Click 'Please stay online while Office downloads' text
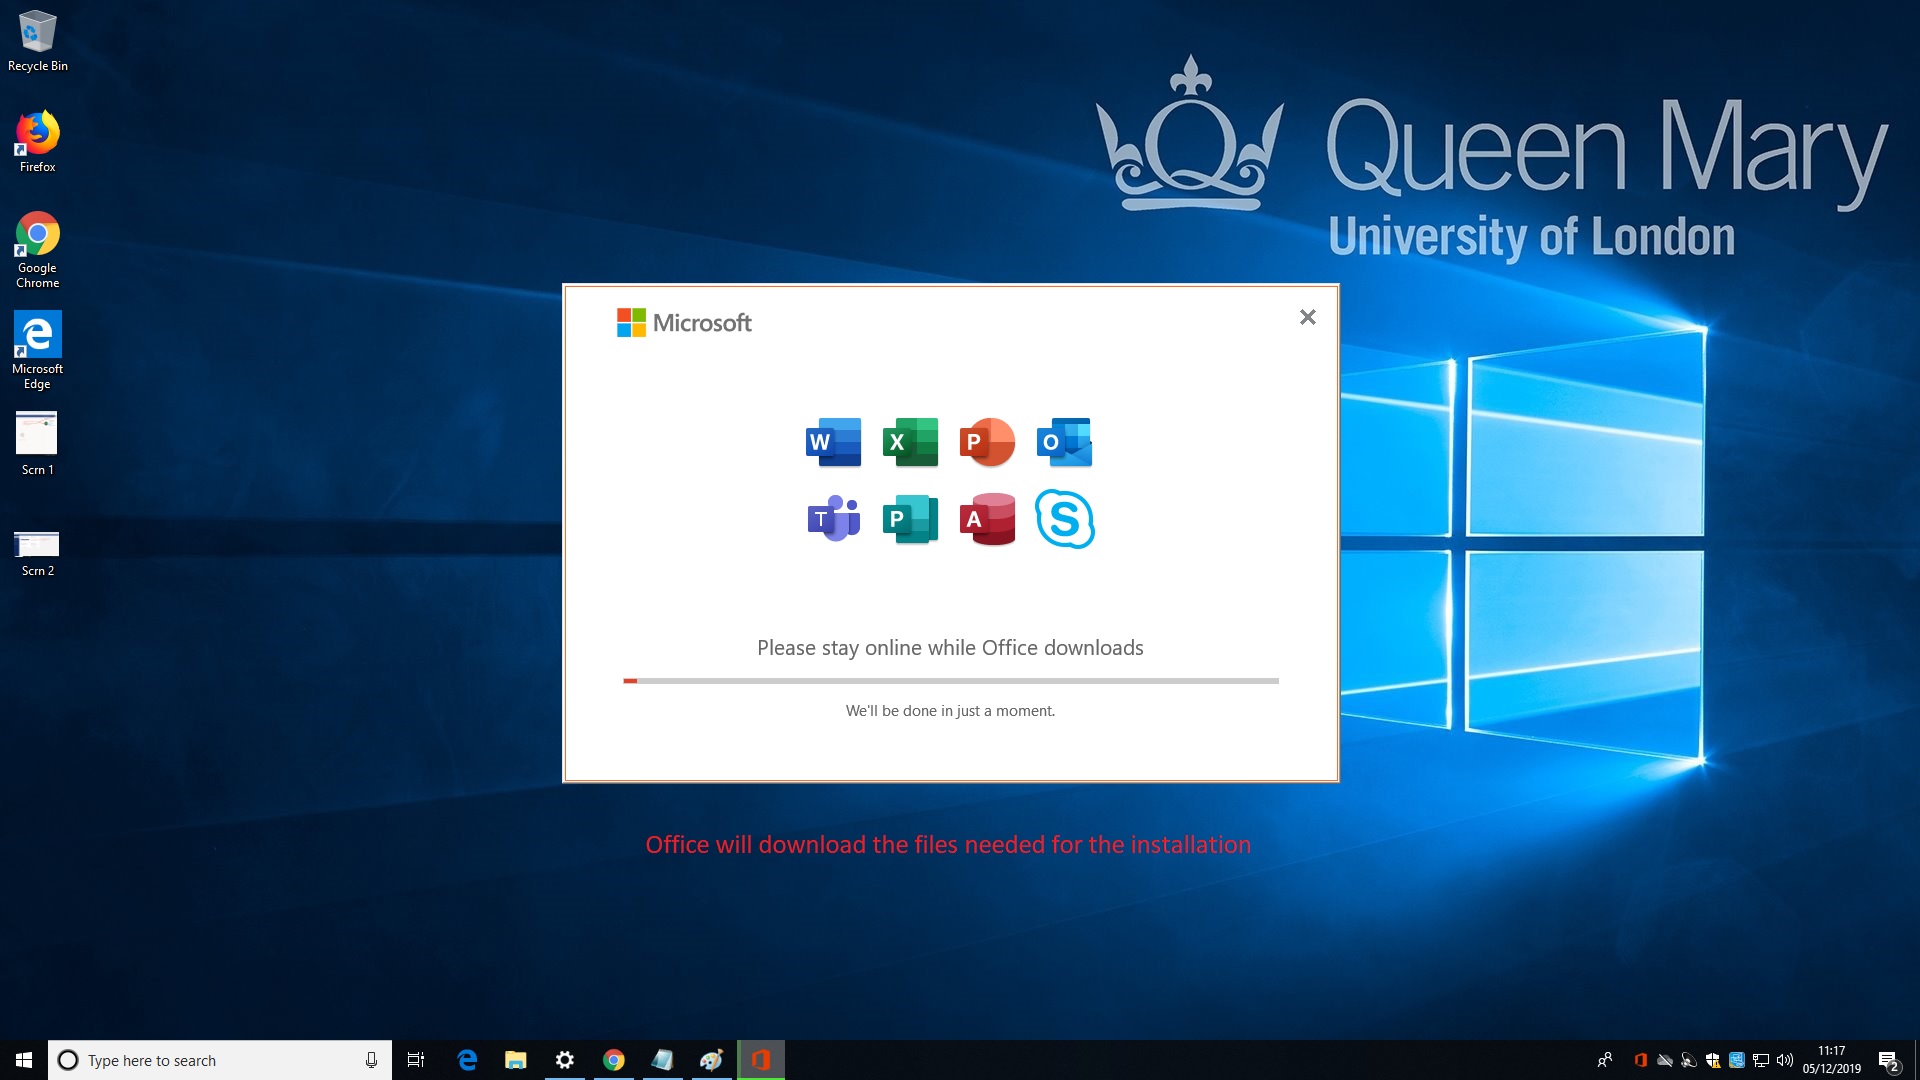The image size is (1920, 1080). point(950,648)
